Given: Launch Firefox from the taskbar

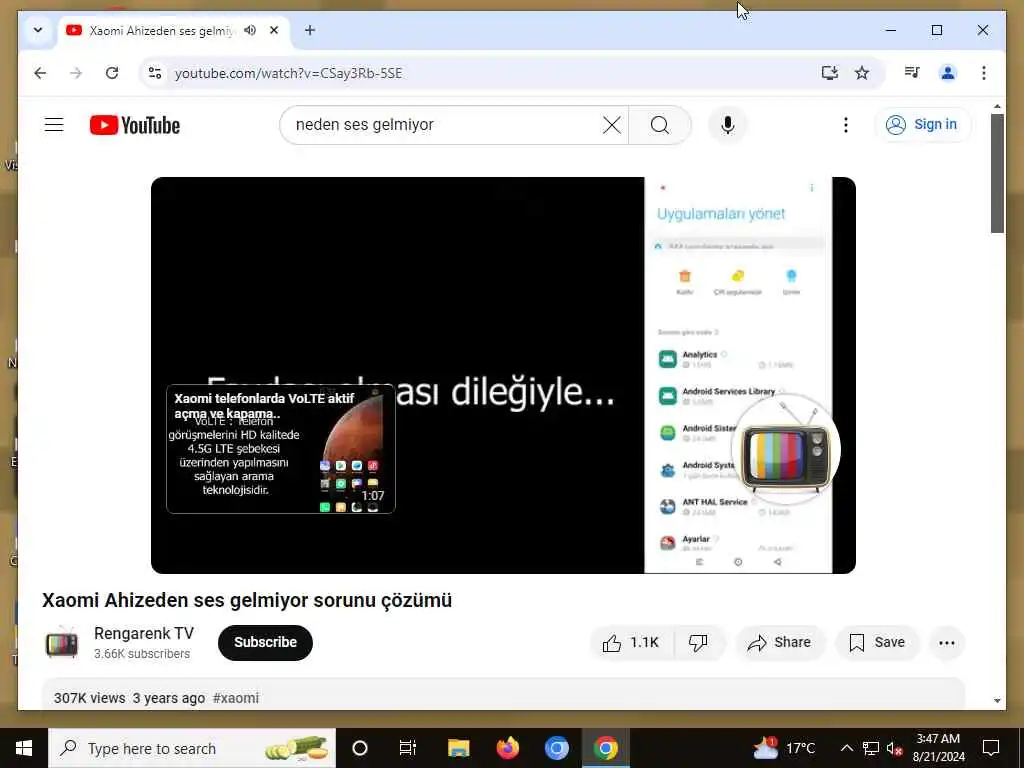Looking at the screenshot, I should (507, 748).
